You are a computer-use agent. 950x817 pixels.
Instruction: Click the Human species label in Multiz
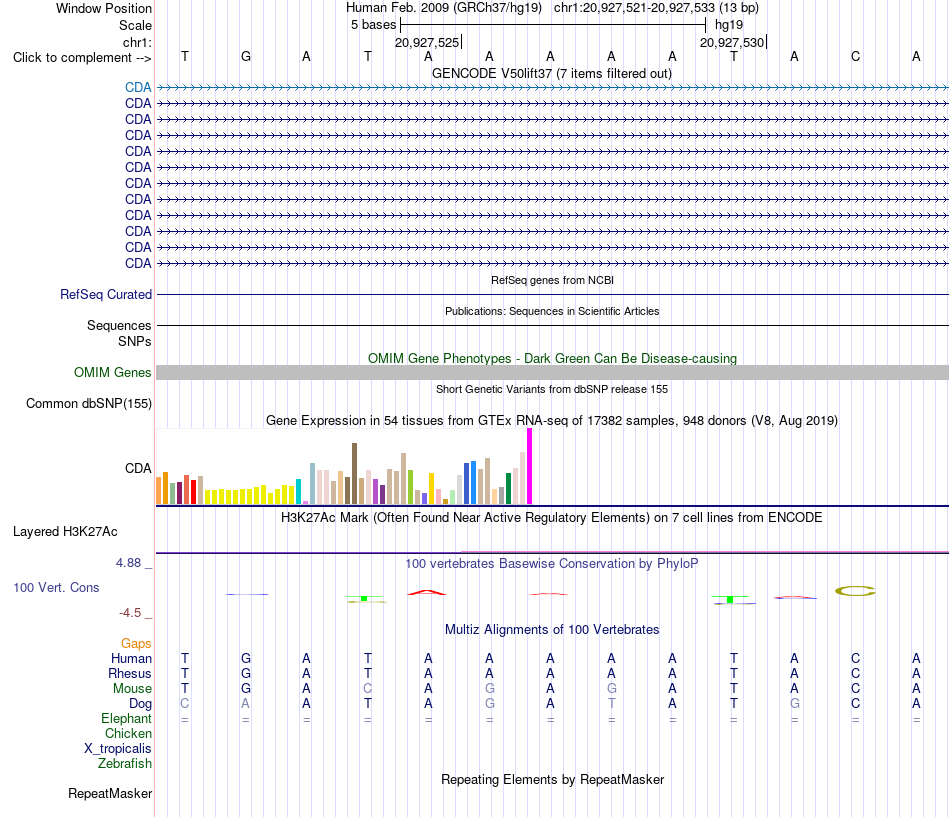[x=131, y=659]
